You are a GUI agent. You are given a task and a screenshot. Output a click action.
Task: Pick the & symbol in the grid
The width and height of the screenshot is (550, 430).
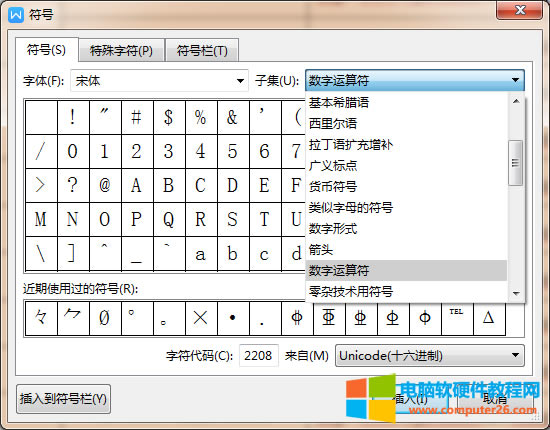(x=233, y=117)
